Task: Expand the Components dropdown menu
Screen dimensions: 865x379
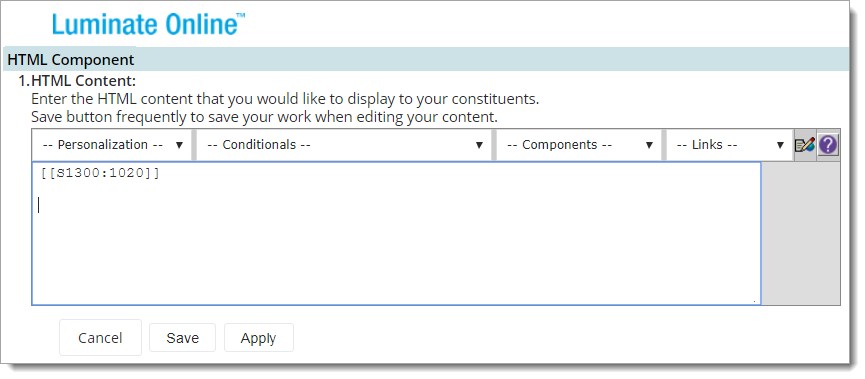Action: 579,145
